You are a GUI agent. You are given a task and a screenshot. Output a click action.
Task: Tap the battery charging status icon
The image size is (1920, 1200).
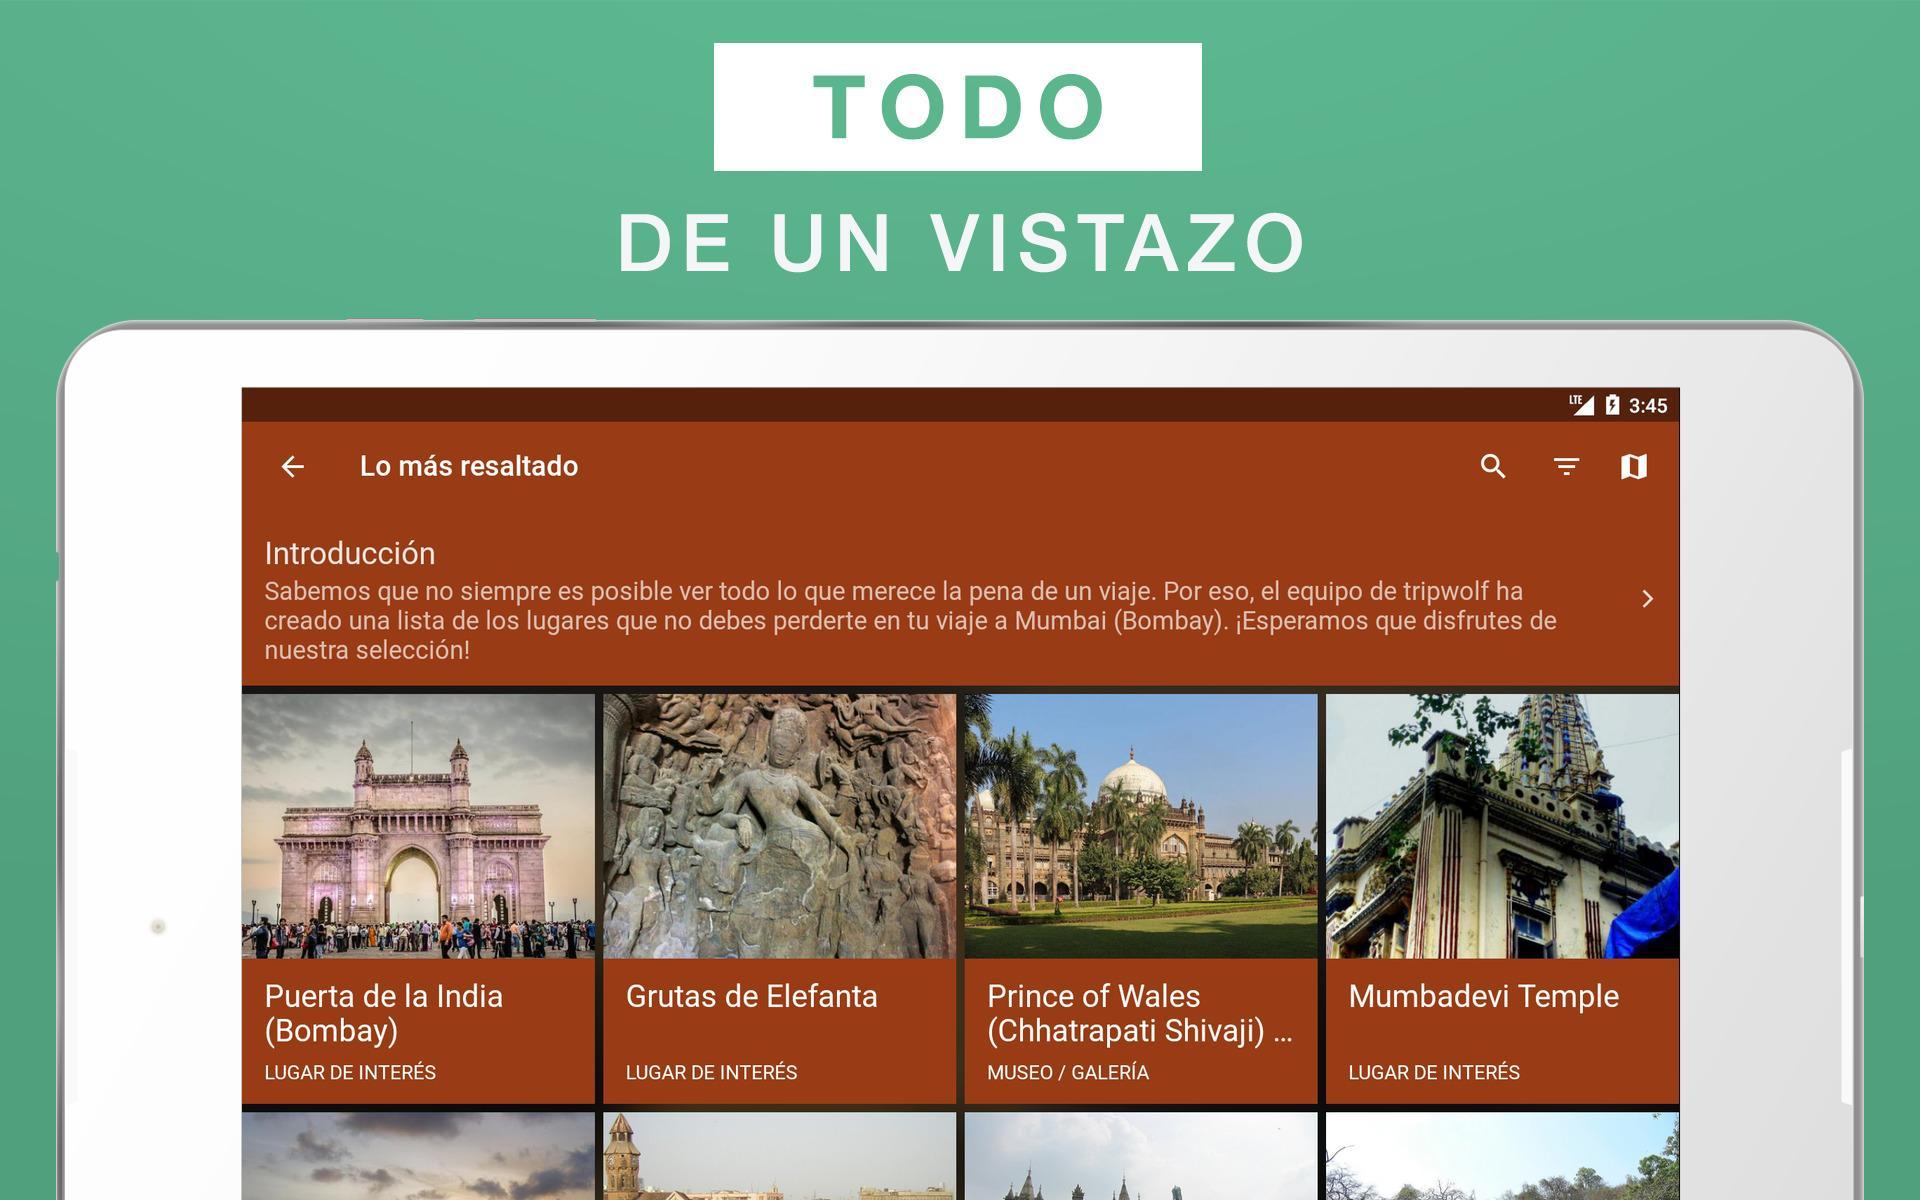point(1612,404)
